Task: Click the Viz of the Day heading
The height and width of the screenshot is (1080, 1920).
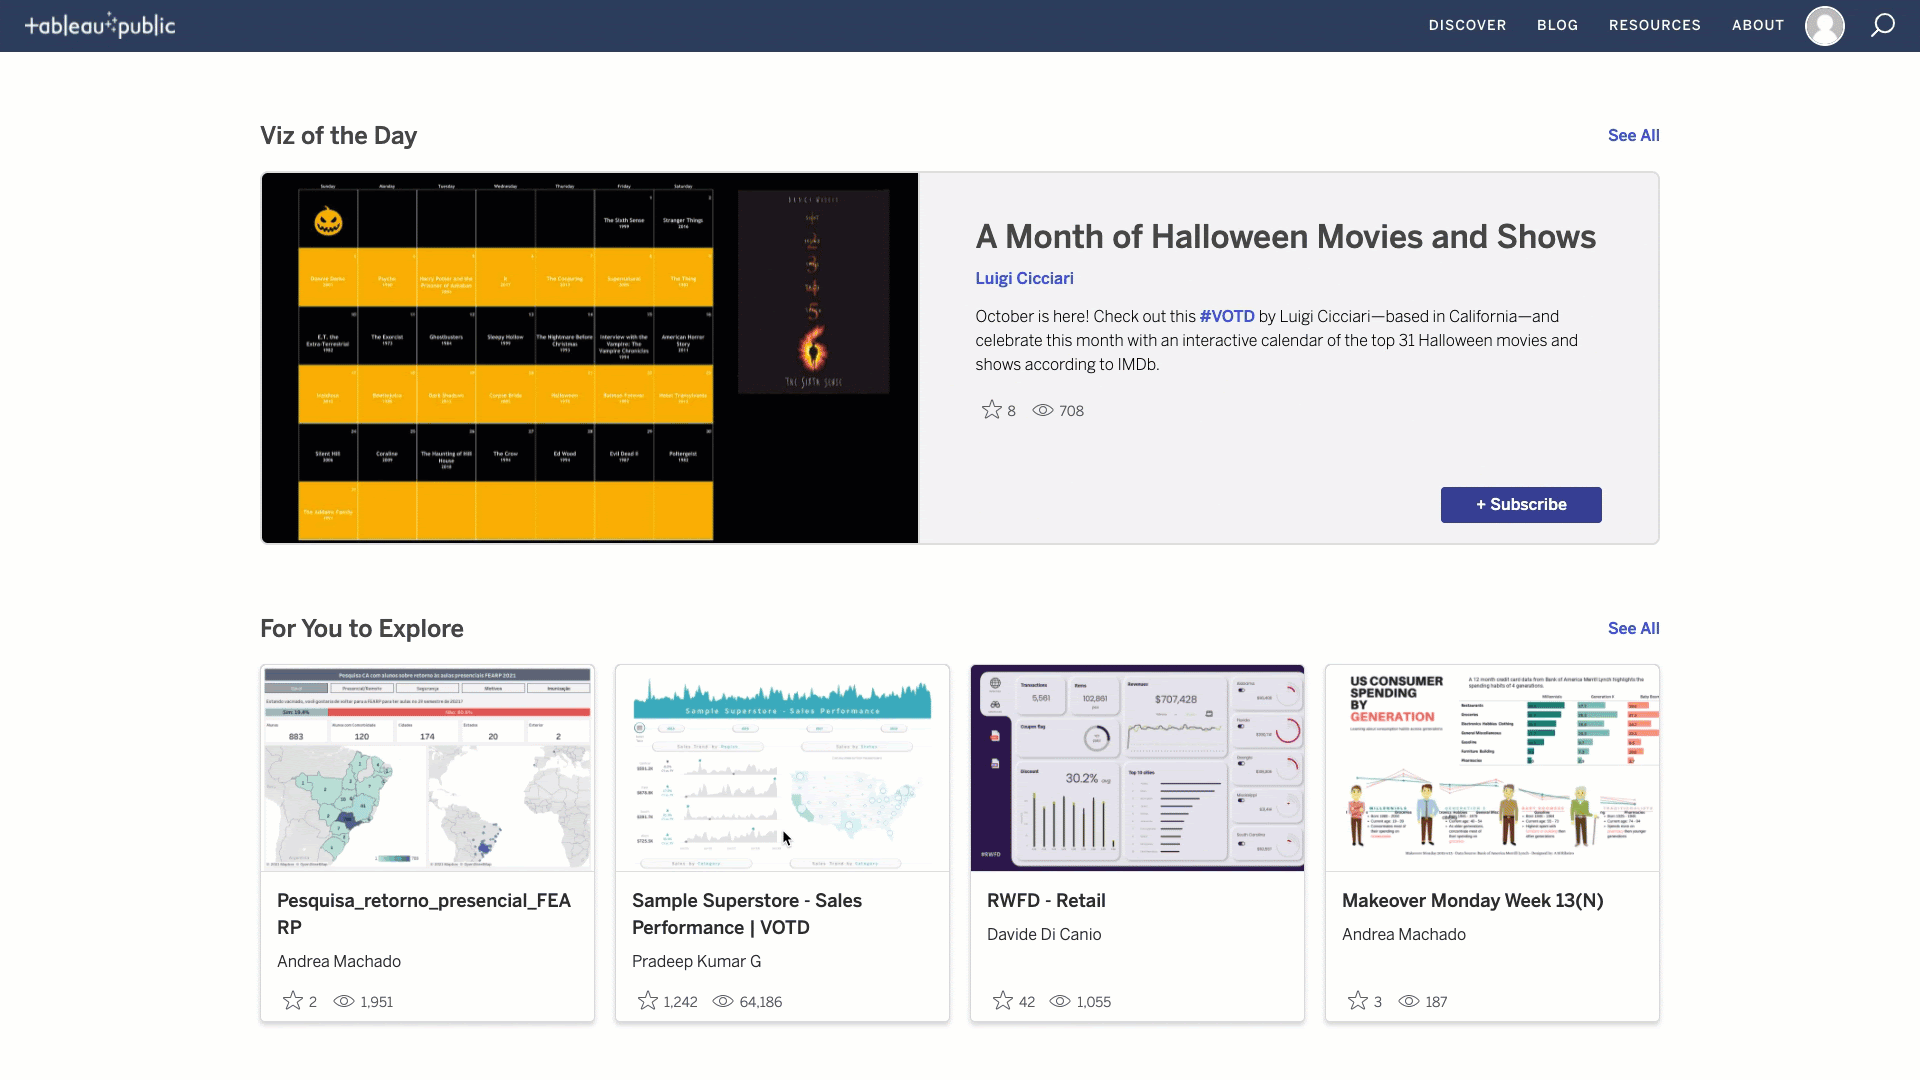Action: 338,136
